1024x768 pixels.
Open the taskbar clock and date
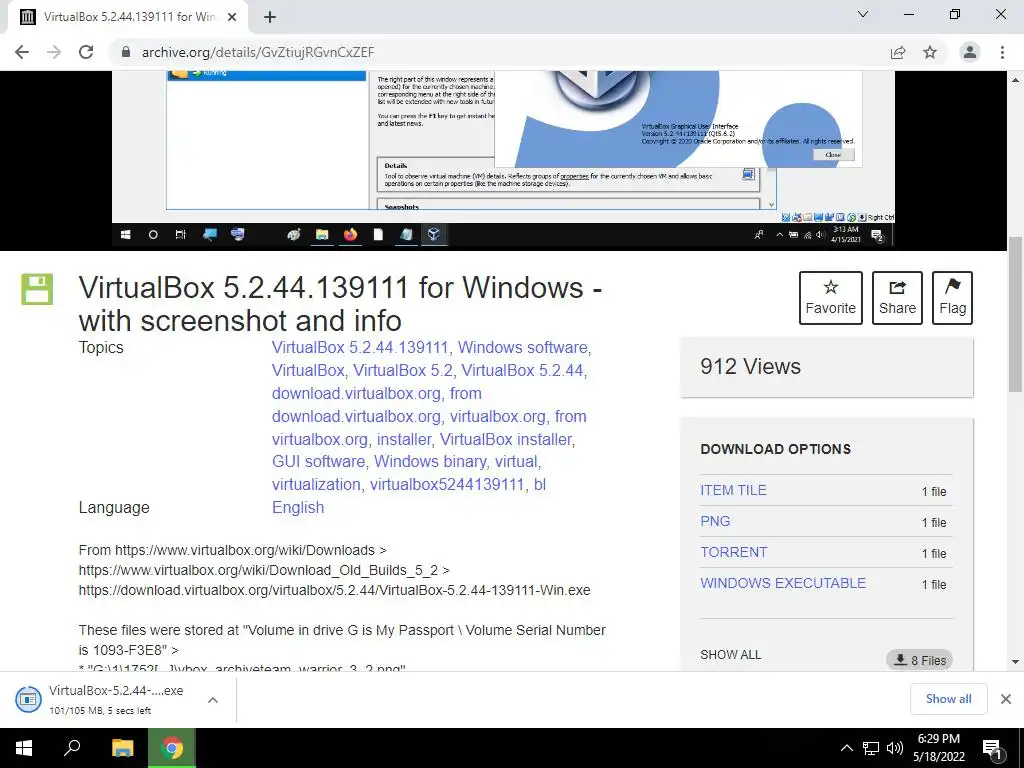[938, 748]
